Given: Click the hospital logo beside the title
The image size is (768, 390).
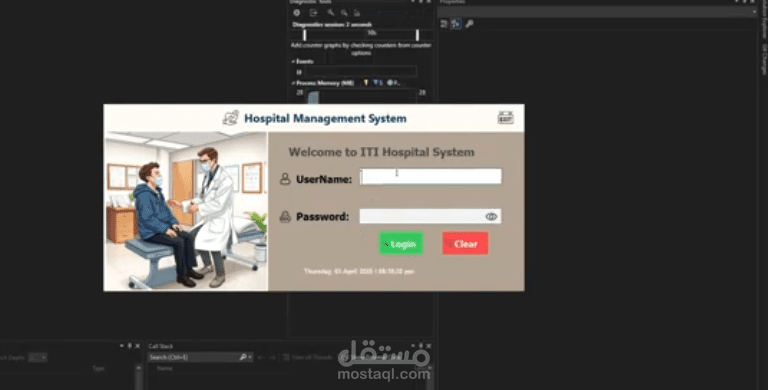Looking at the screenshot, I should (x=231, y=118).
